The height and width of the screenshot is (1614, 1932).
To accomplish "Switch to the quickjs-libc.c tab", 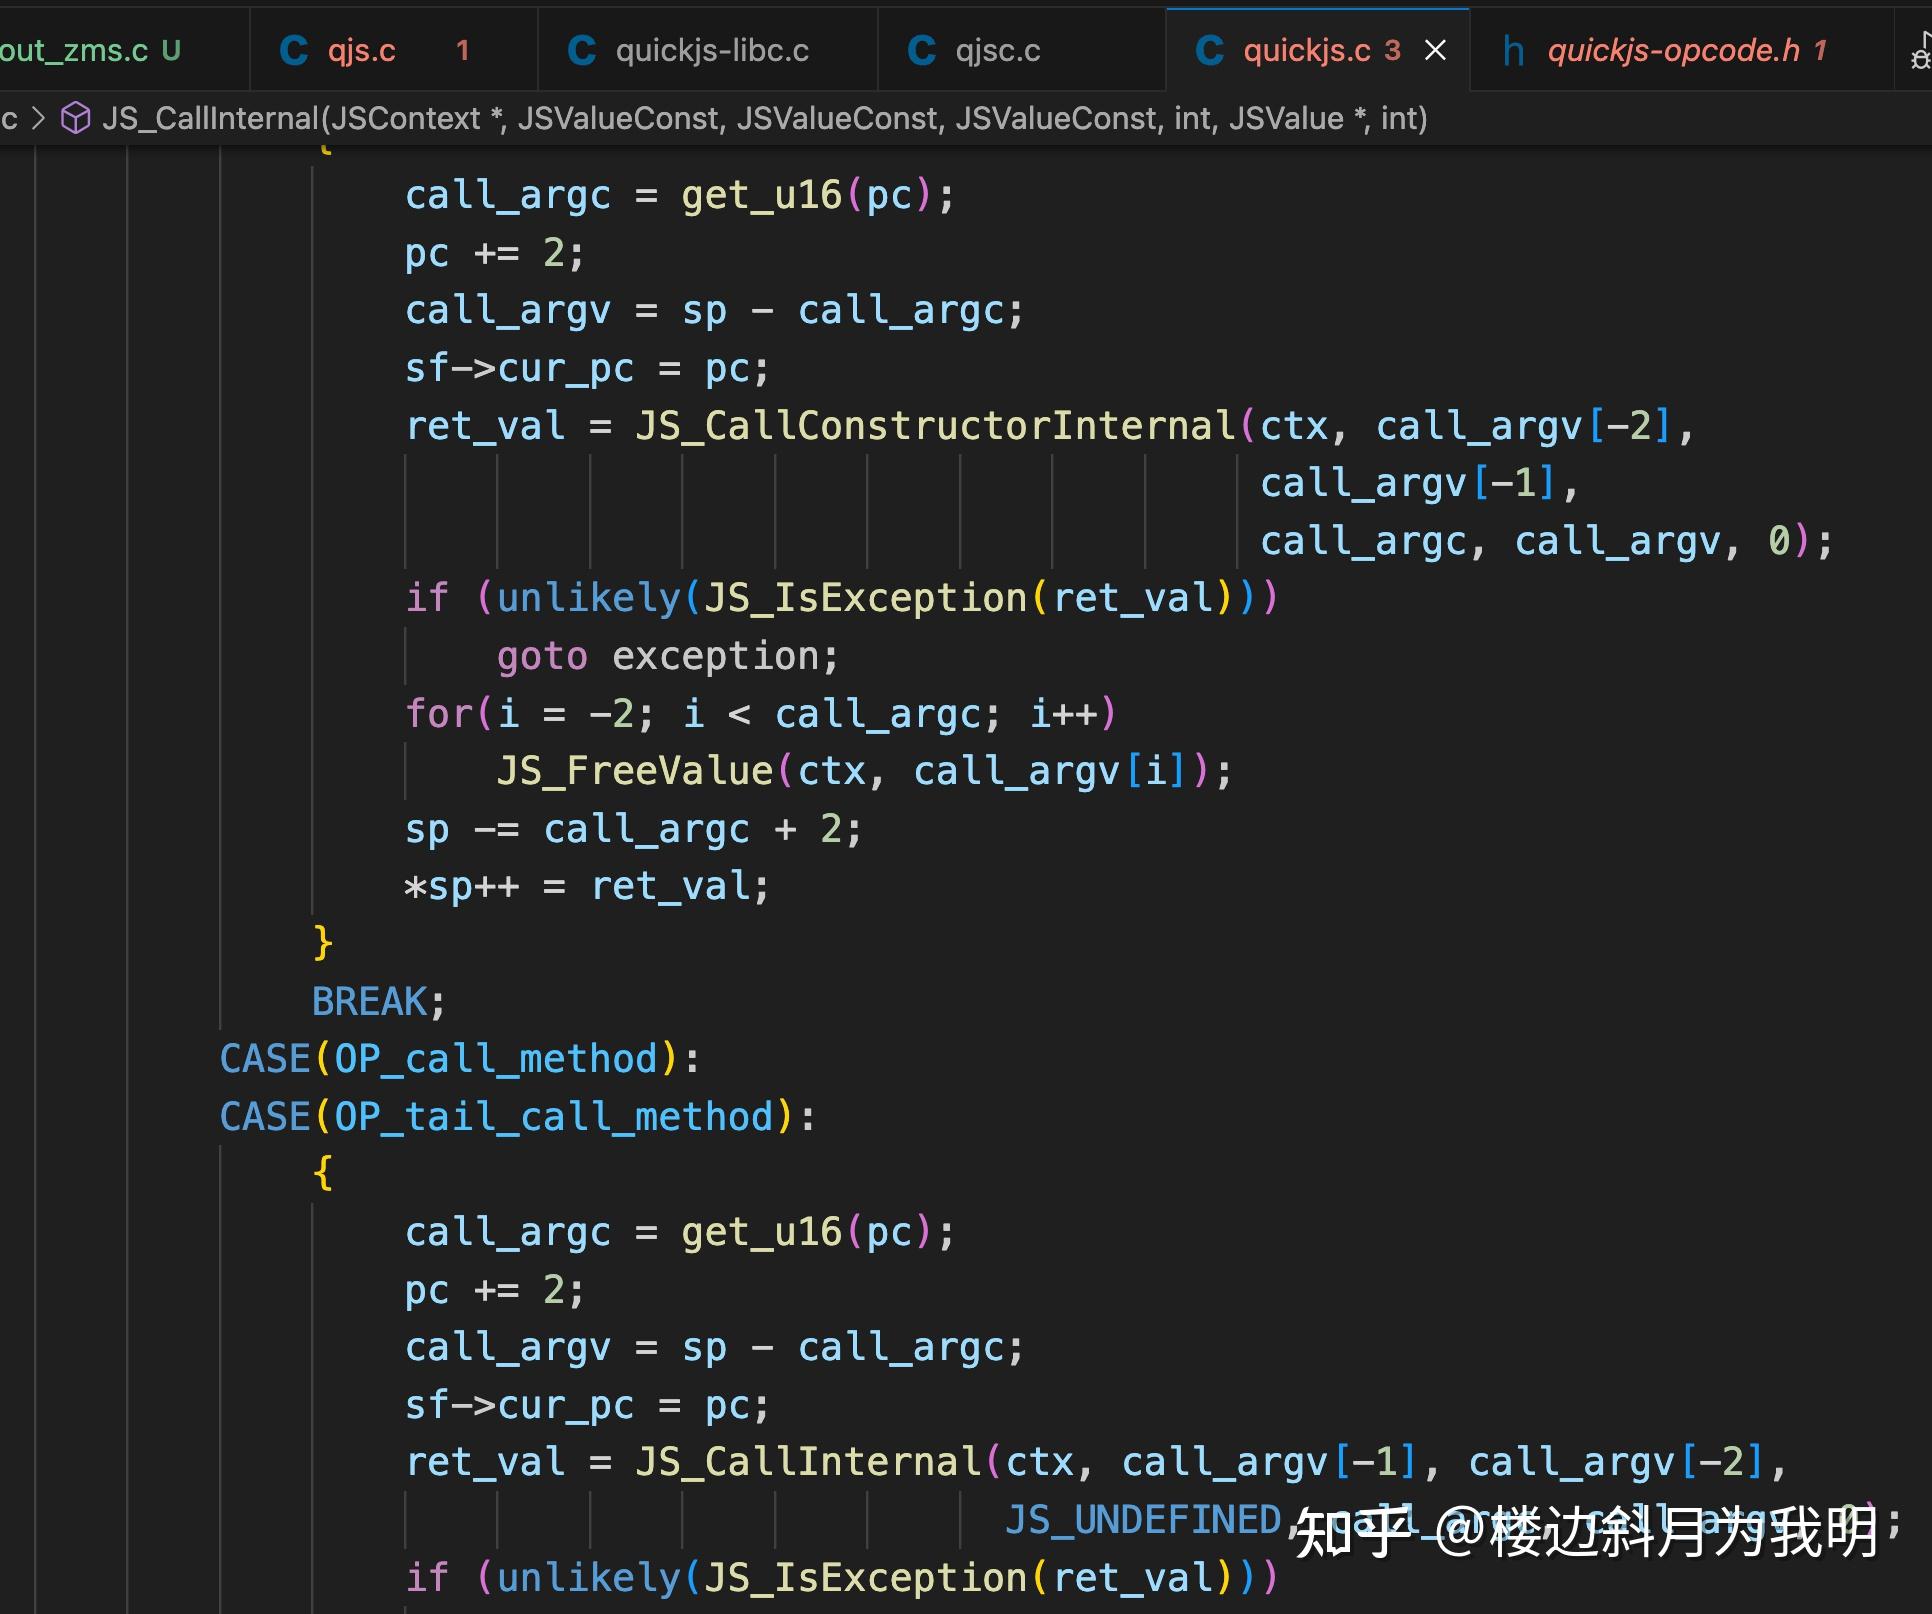I will pyautogui.click(x=712, y=49).
